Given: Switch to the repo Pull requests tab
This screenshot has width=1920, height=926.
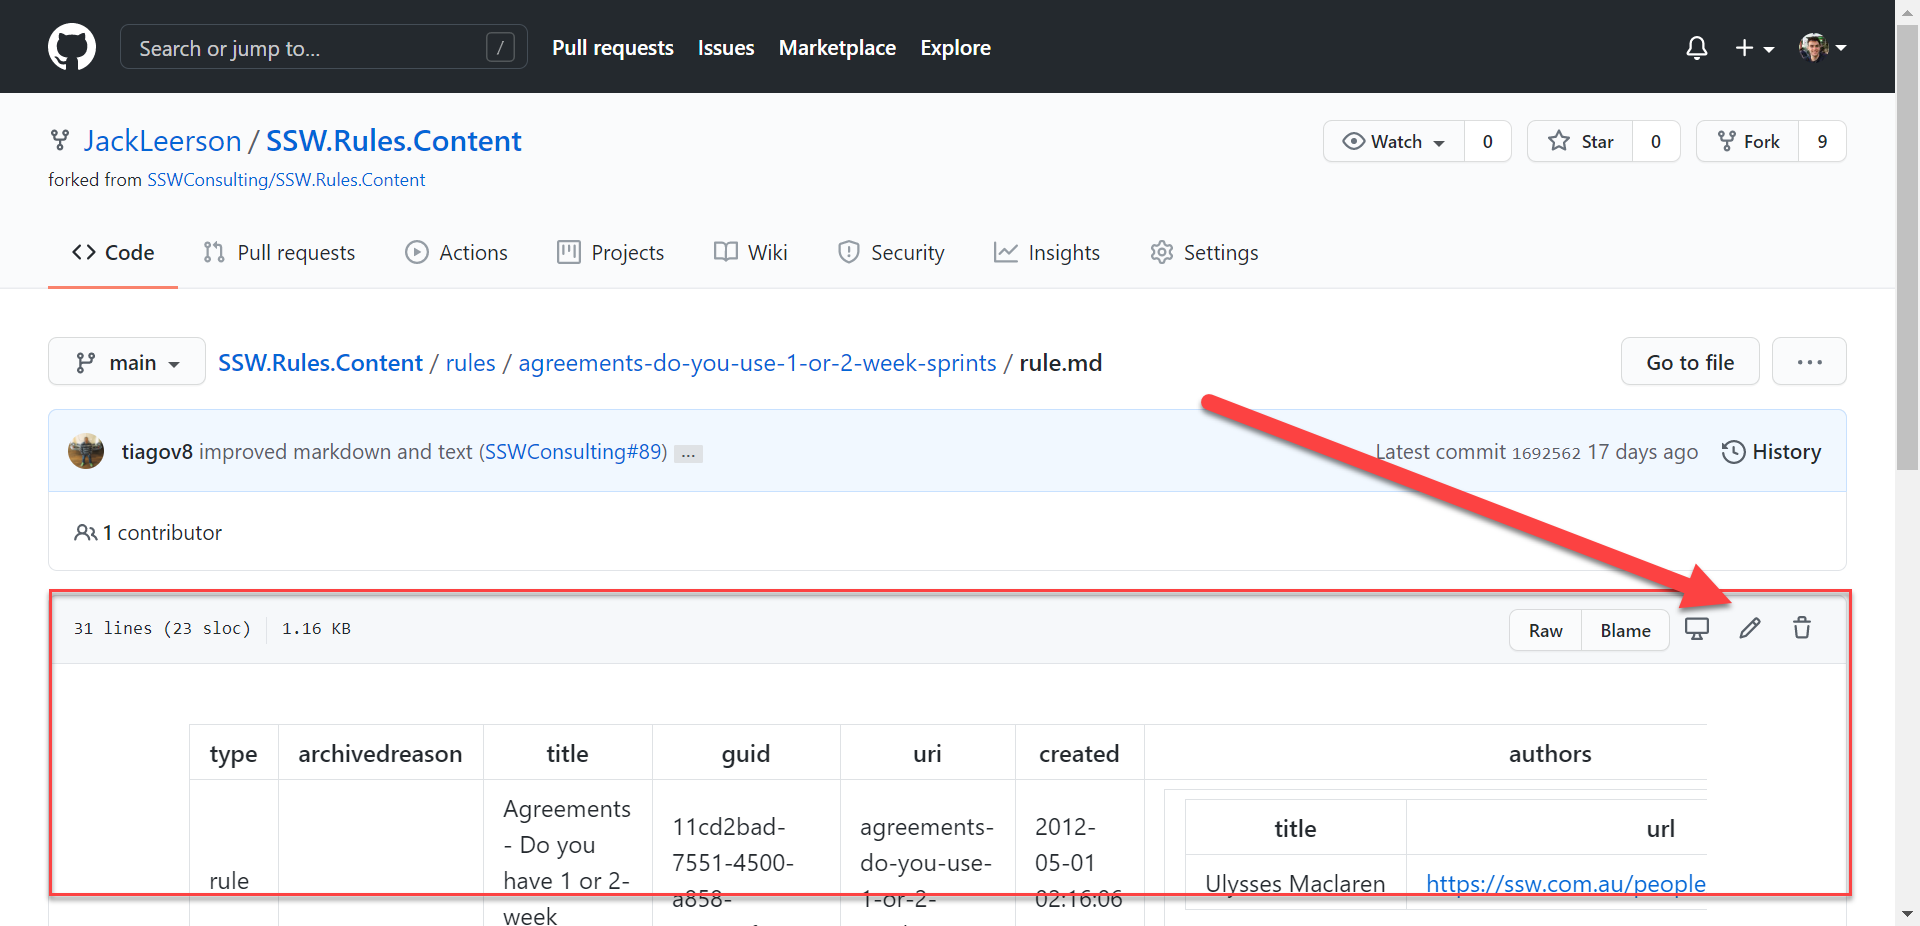Looking at the screenshot, I should click(x=279, y=253).
